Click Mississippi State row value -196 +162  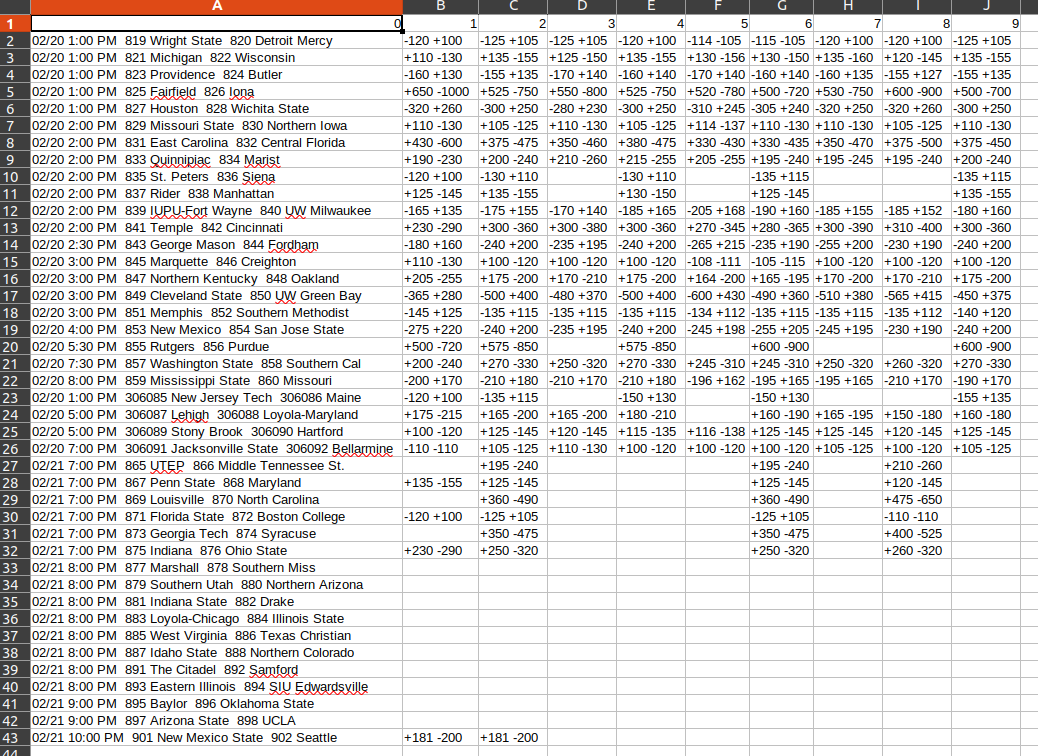(717, 381)
